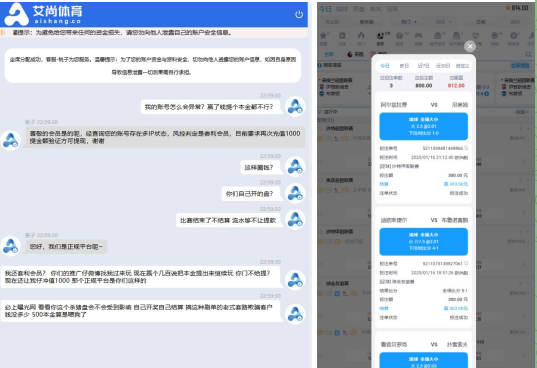Open the 时间 filter dropdown
This screenshot has width=537, height=368.
(444, 22)
